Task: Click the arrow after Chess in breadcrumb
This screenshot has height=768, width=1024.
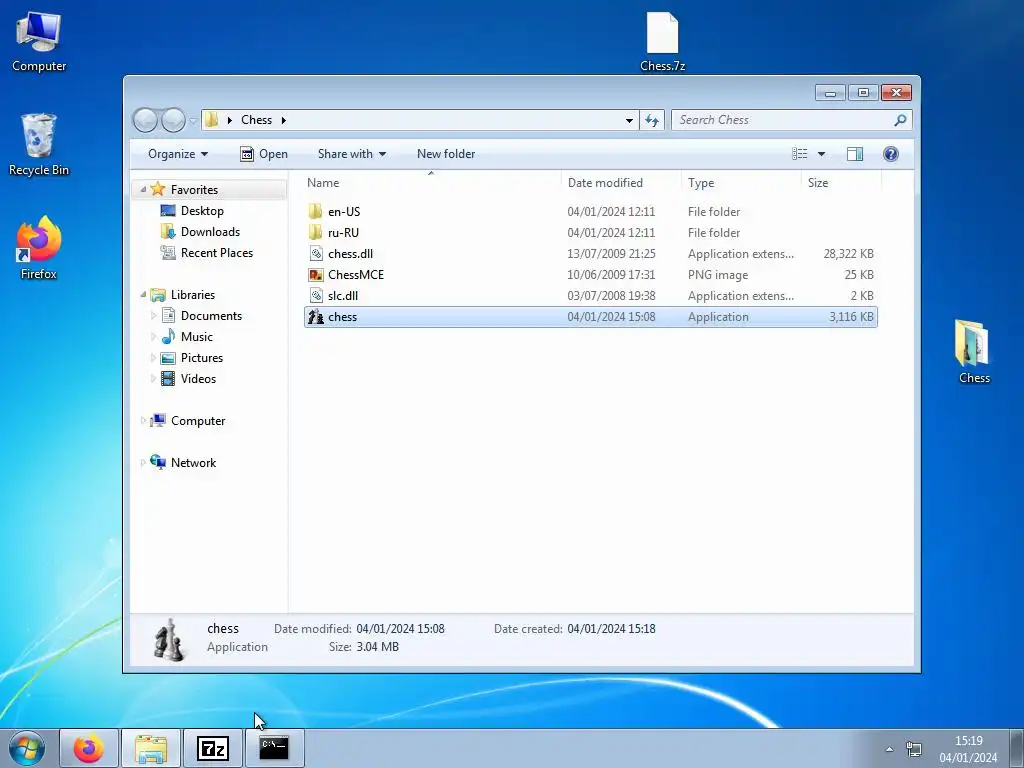Action: point(283,120)
